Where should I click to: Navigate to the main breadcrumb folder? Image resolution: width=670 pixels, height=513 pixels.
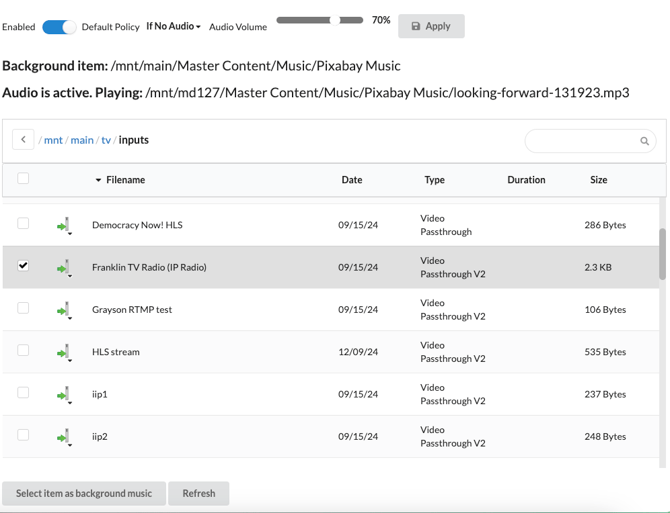point(82,140)
